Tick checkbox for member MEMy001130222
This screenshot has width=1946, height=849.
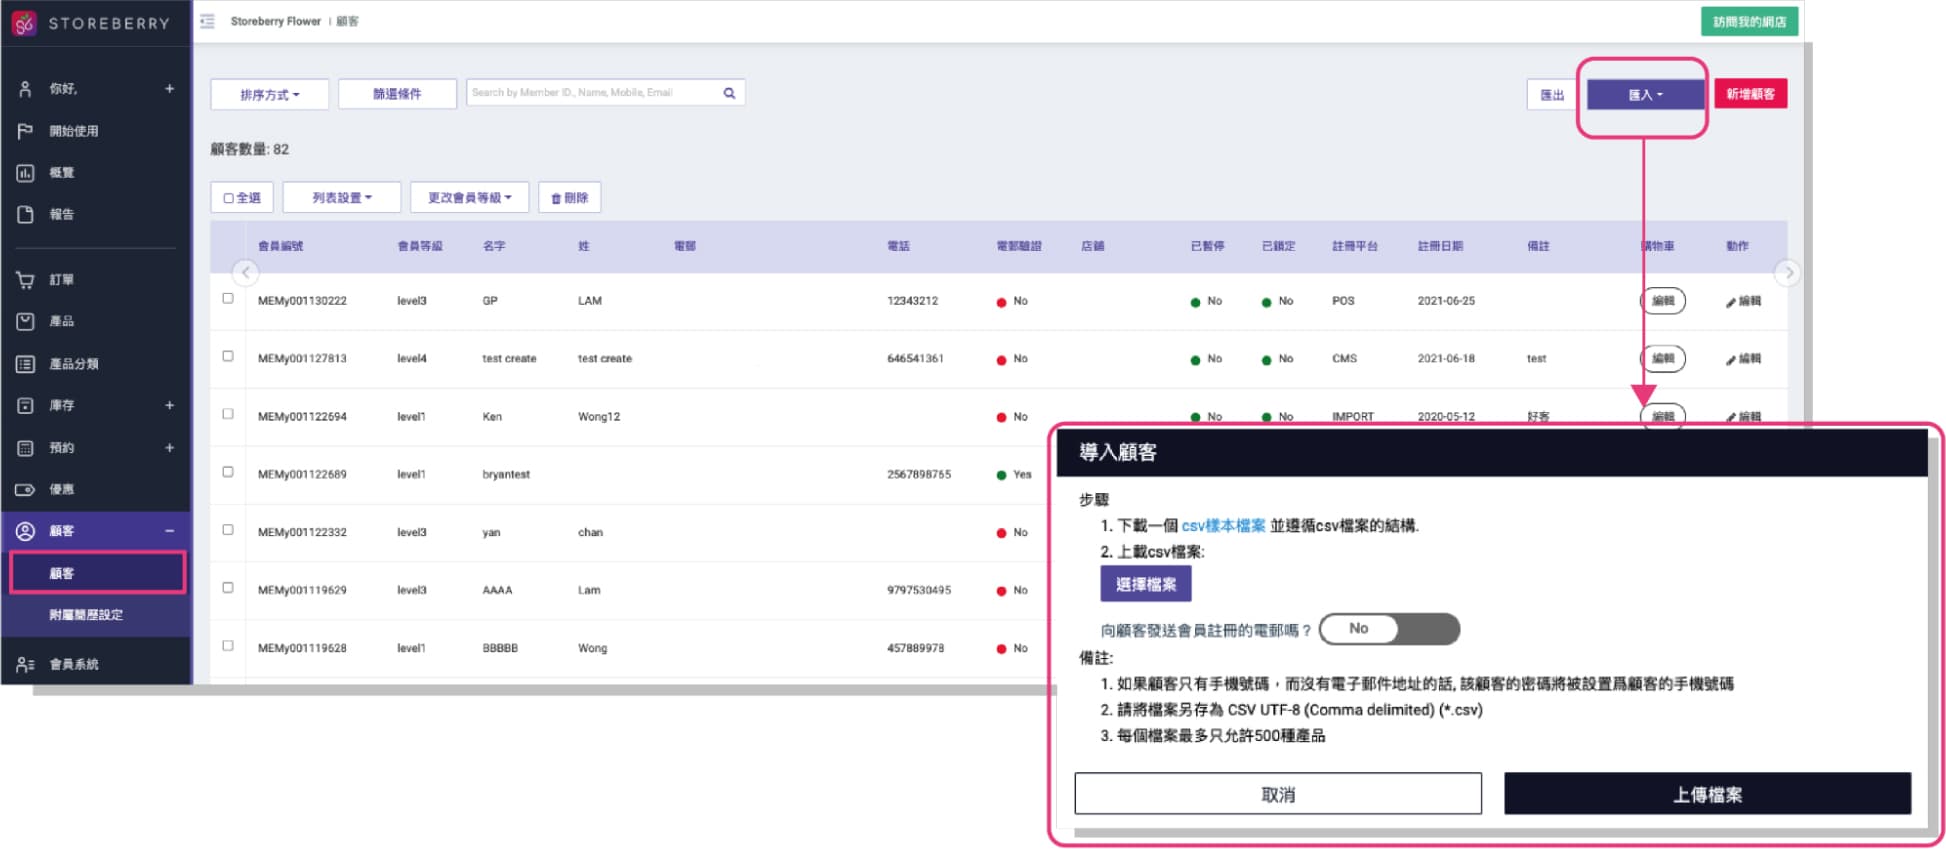(228, 298)
